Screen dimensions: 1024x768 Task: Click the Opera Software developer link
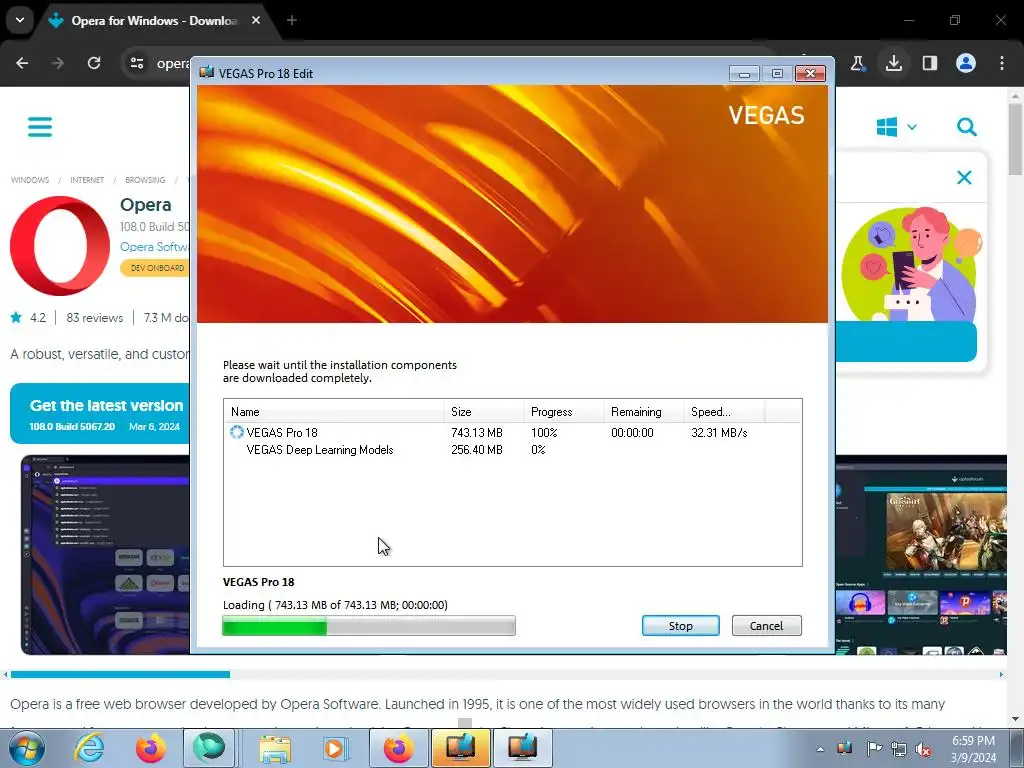pyautogui.click(x=155, y=247)
